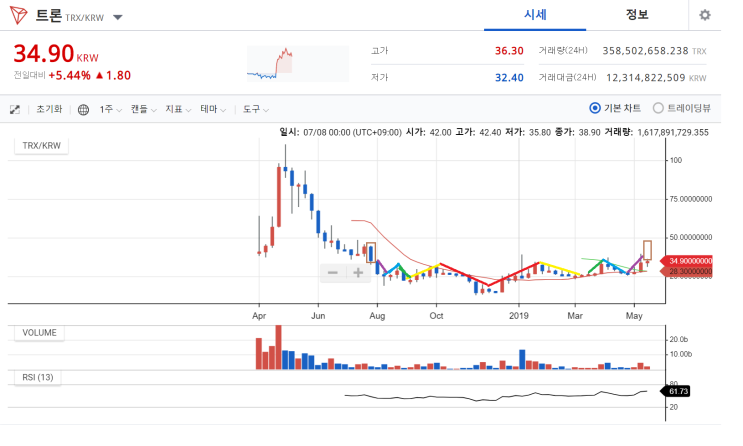Click the 32.40 low price value
This screenshot has width=743, height=446.
click(509, 78)
